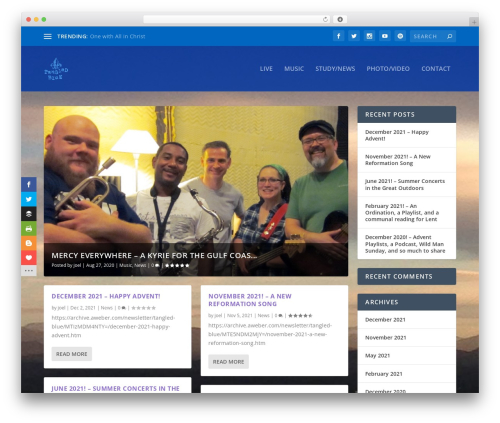Click the Tangled Blue site logo
500x423 pixels.
pyautogui.click(x=56, y=69)
